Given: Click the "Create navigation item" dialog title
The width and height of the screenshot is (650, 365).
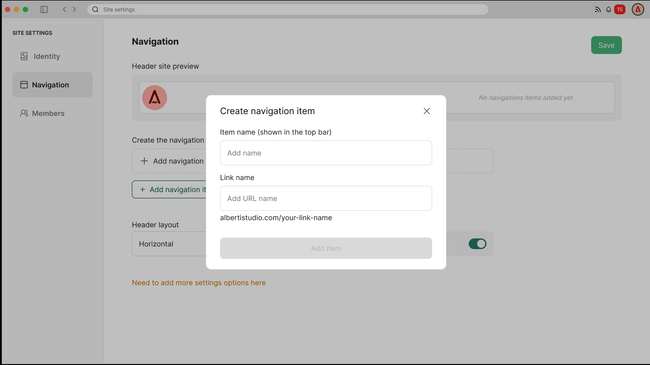Looking at the screenshot, I should point(267,111).
